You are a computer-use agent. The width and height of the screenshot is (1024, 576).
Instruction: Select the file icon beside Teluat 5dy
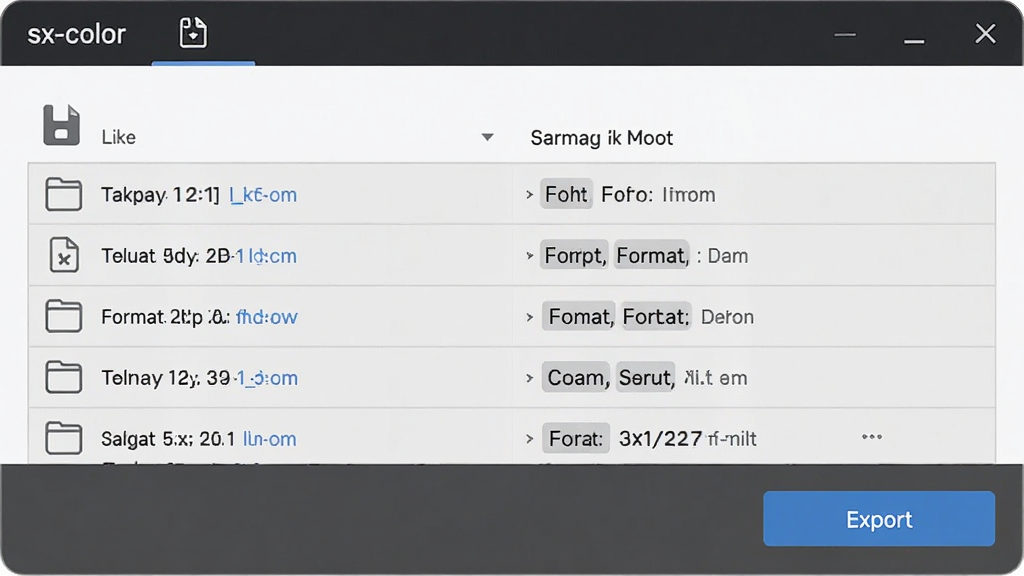(x=64, y=255)
